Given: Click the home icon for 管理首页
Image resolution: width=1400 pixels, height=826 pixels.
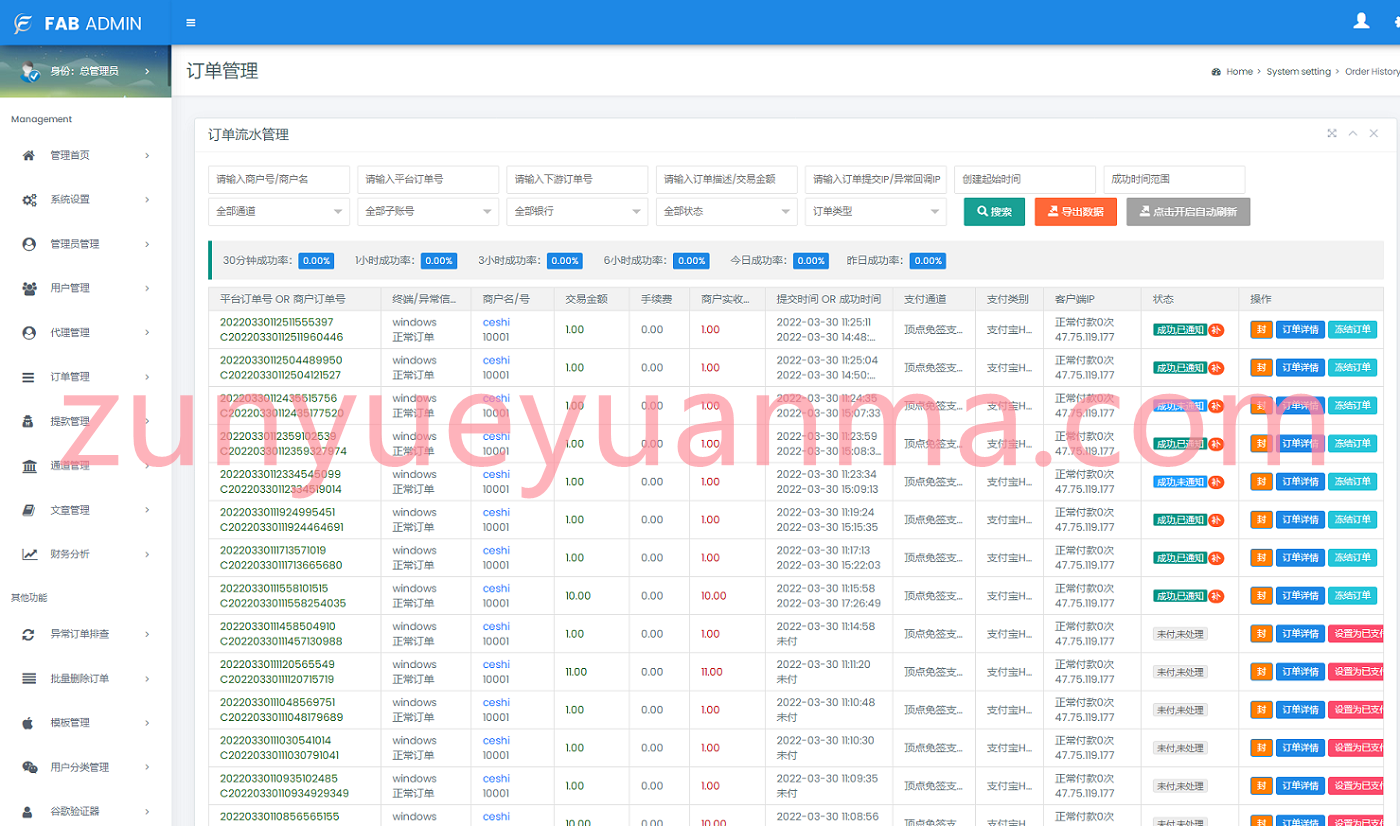Looking at the screenshot, I should (29, 155).
